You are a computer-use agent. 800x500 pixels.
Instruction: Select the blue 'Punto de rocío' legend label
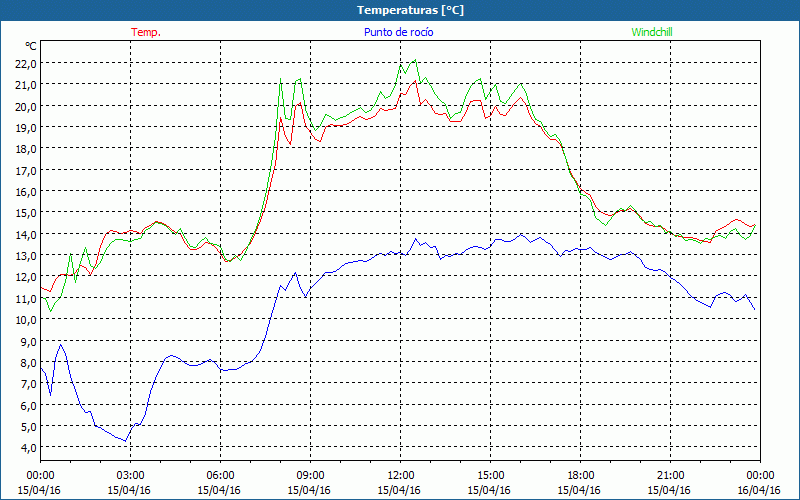click(398, 32)
